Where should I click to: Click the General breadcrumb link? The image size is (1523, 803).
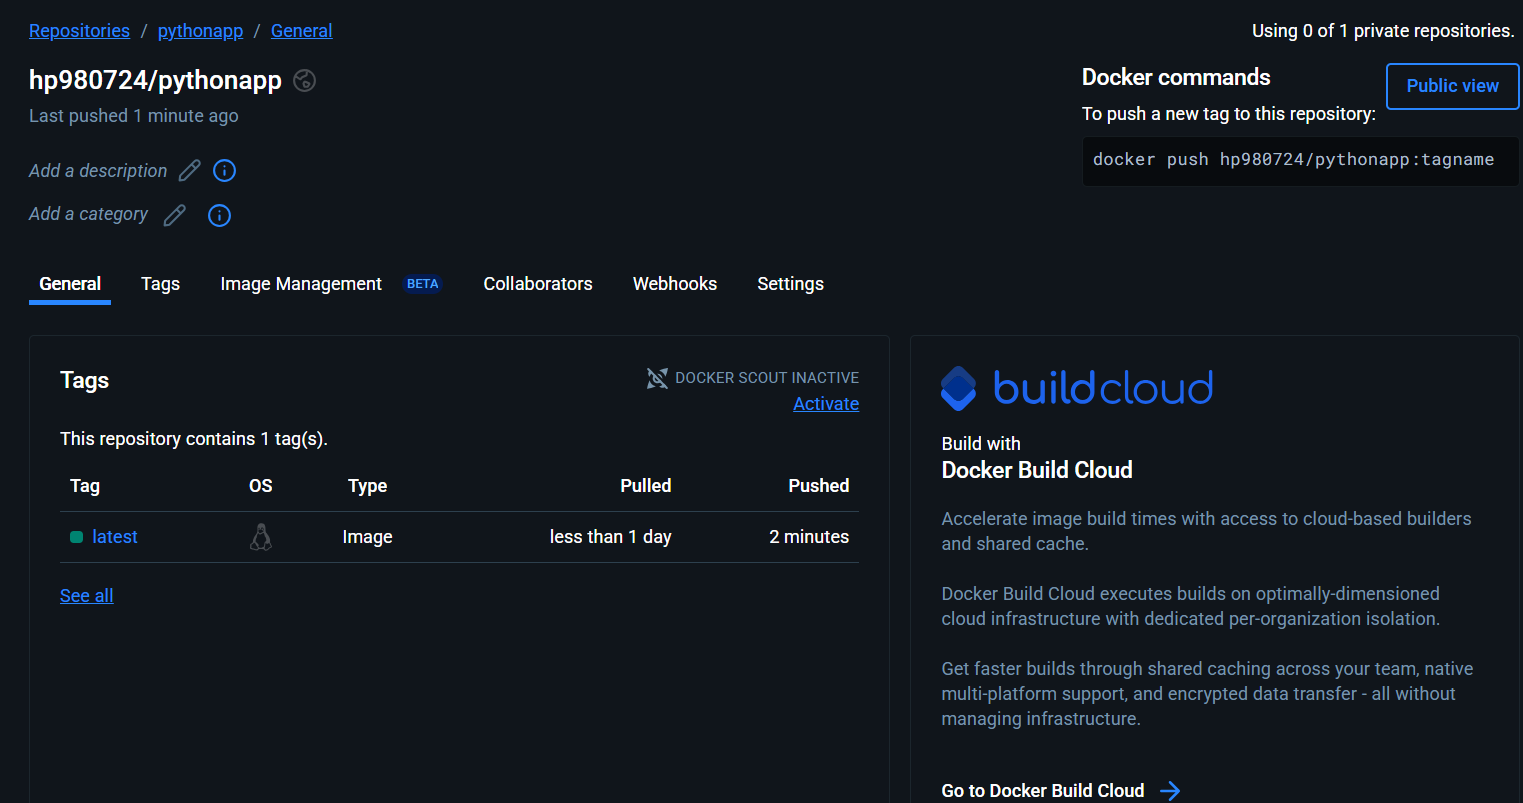pos(301,31)
